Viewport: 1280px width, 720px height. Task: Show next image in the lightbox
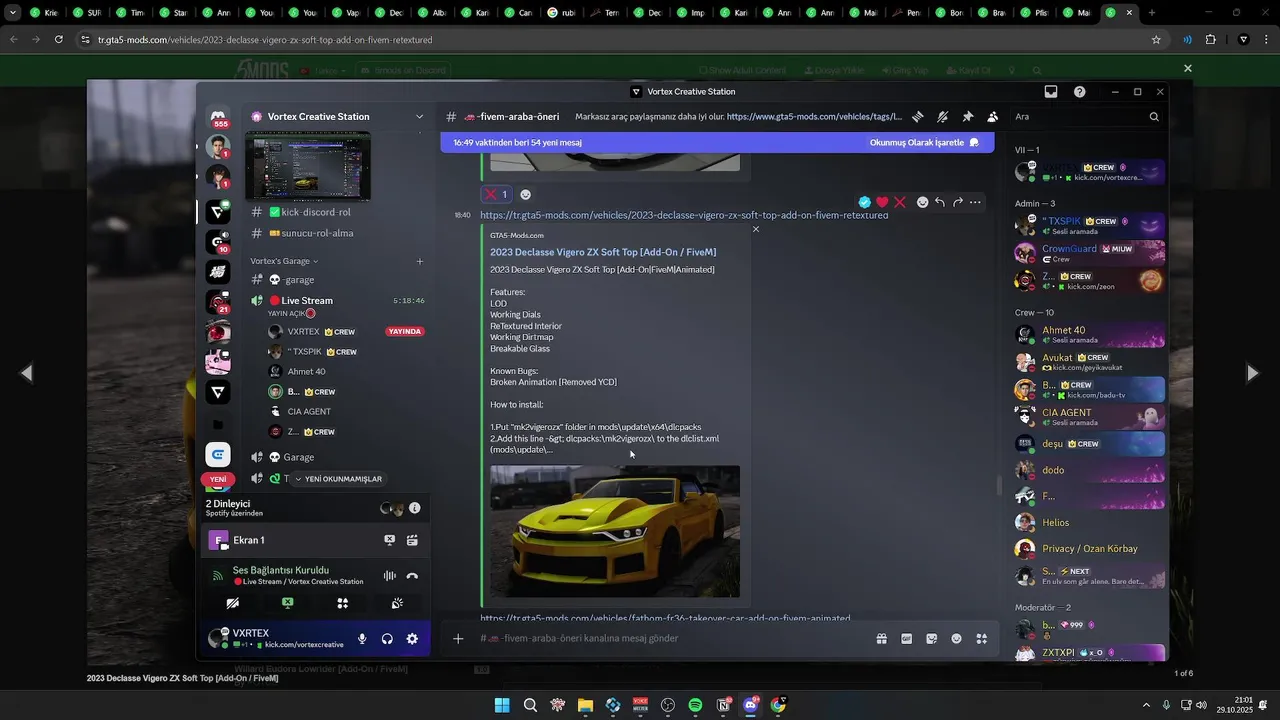[1252, 373]
